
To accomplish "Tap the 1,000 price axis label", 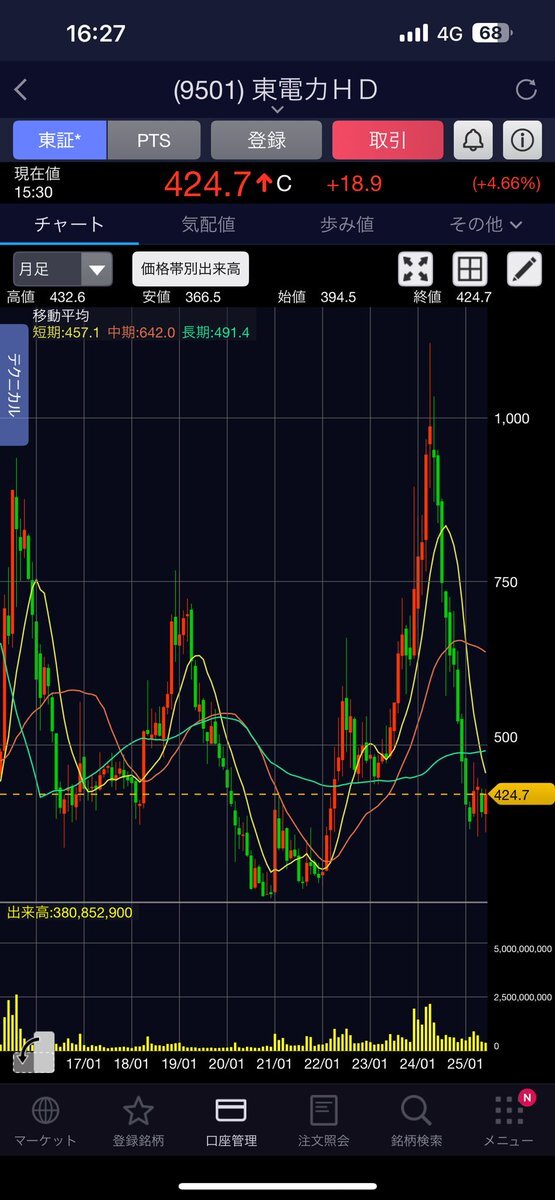I will [512, 419].
